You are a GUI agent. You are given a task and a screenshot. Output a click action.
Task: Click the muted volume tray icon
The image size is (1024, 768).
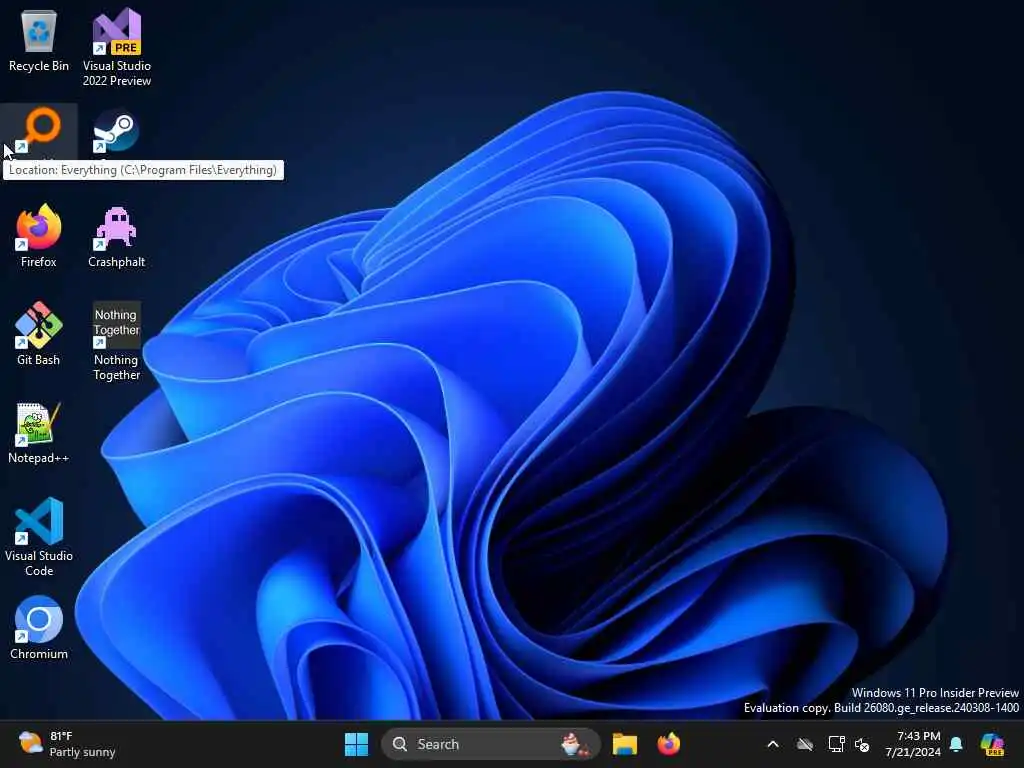pos(862,745)
